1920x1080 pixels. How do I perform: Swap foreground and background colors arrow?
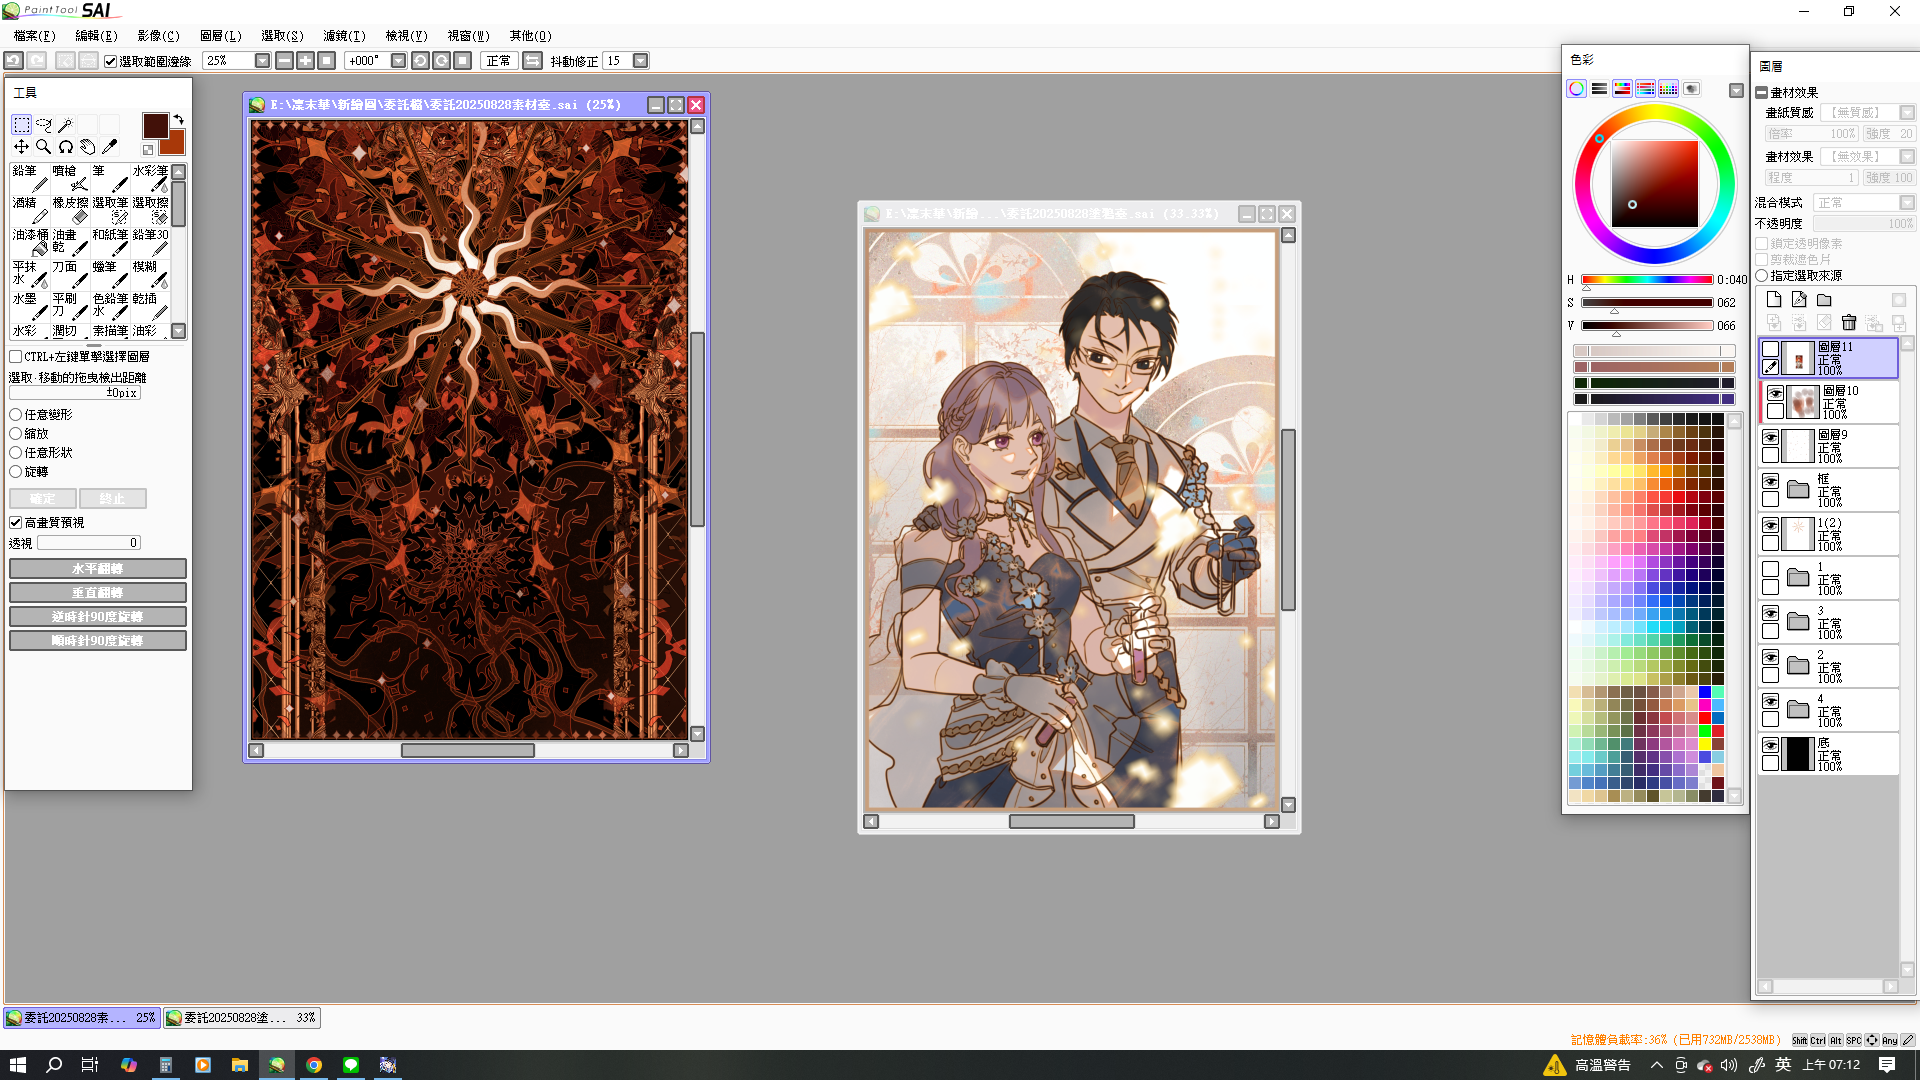tap(179, 119)
